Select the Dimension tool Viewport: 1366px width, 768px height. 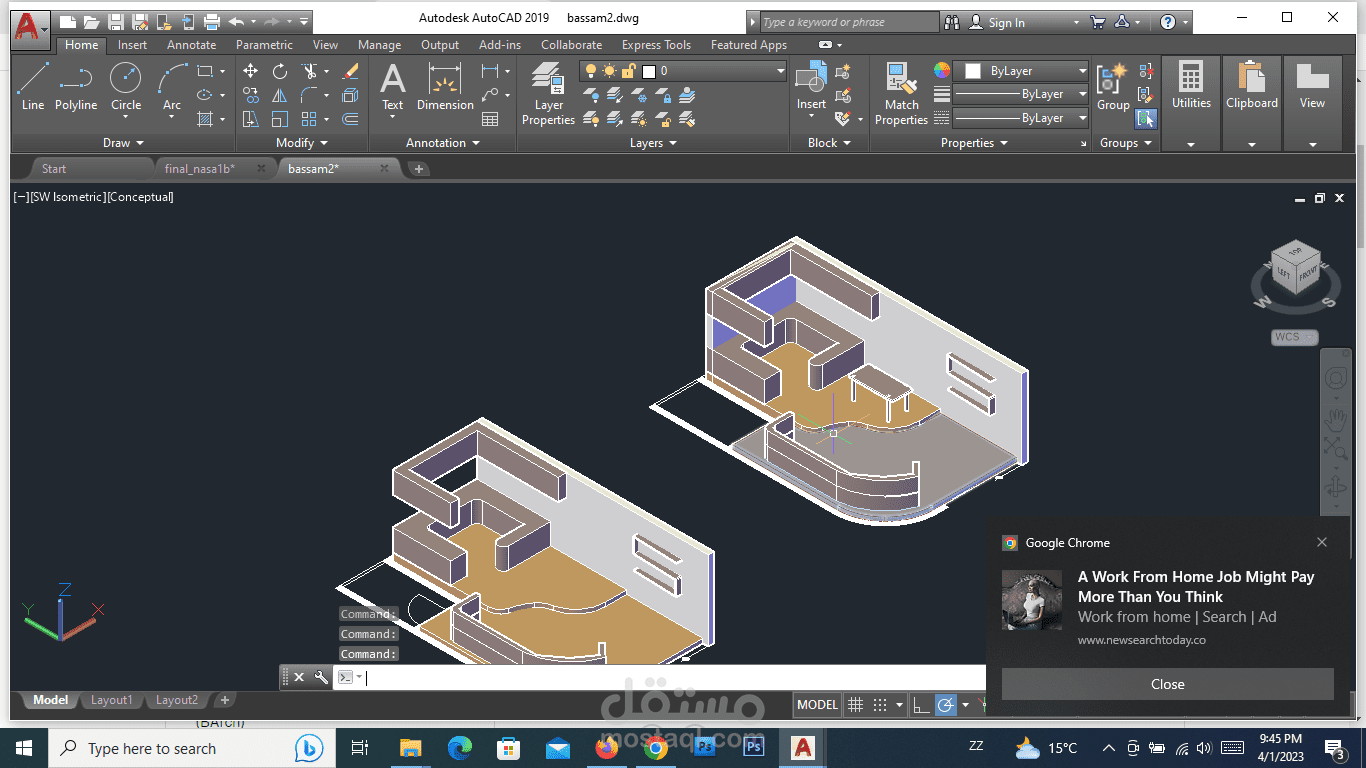point(445,86)
